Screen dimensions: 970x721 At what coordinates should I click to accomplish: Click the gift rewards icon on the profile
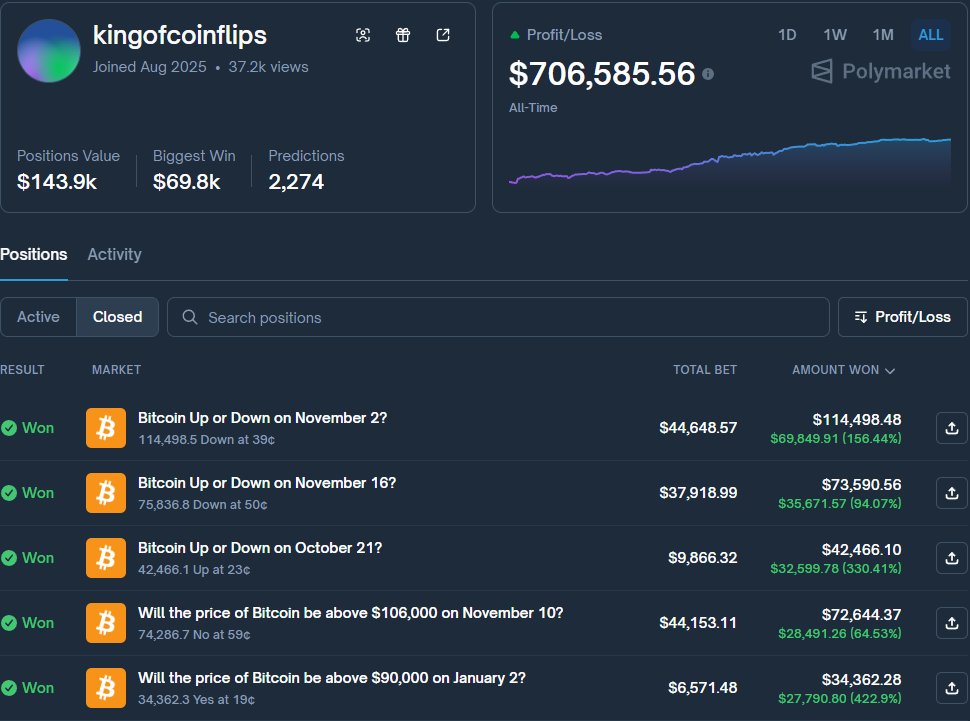tap(403, 34)
